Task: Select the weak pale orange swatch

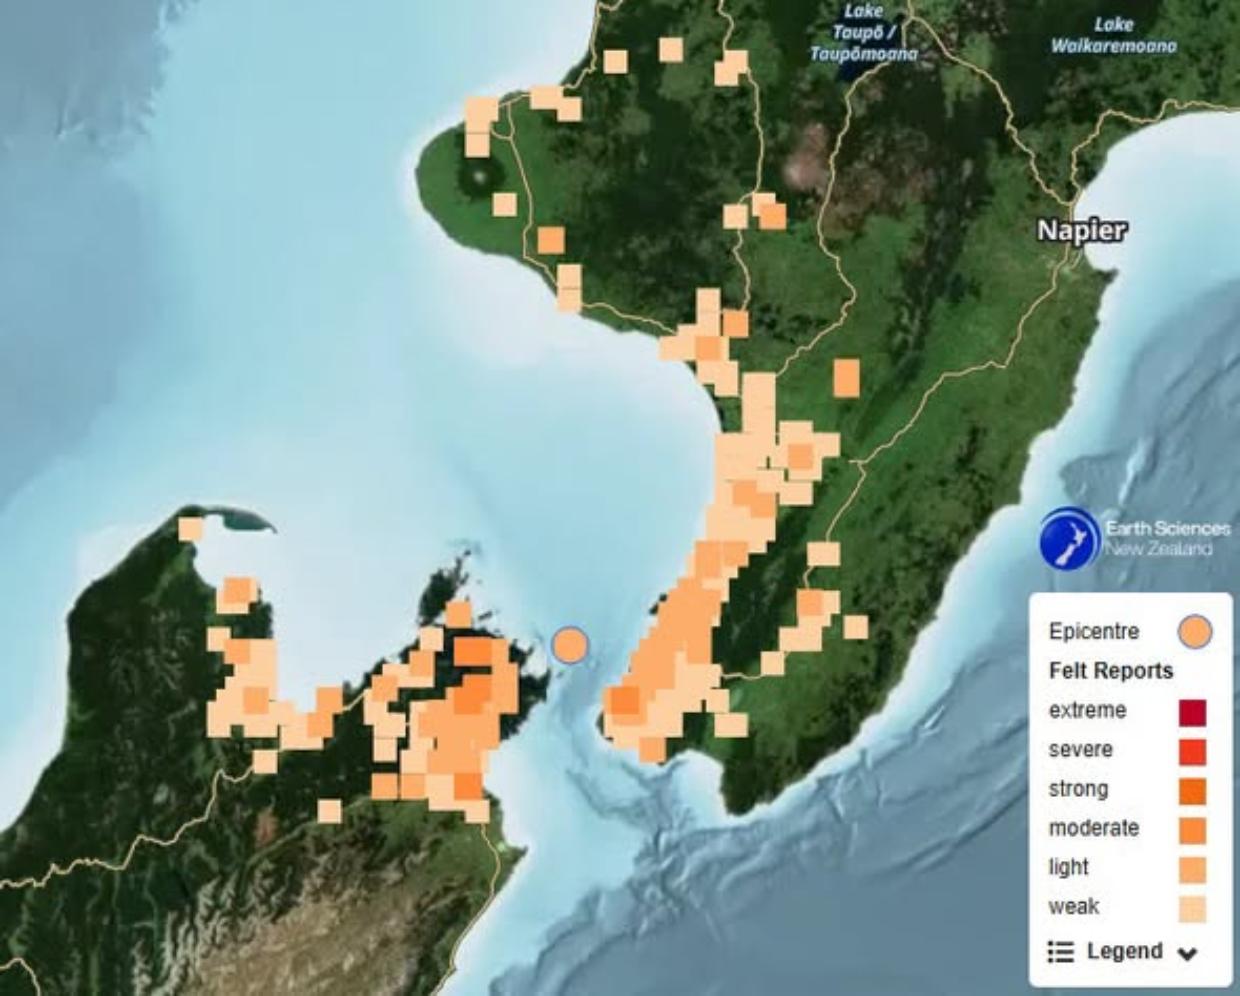Action: point(1192,908)
